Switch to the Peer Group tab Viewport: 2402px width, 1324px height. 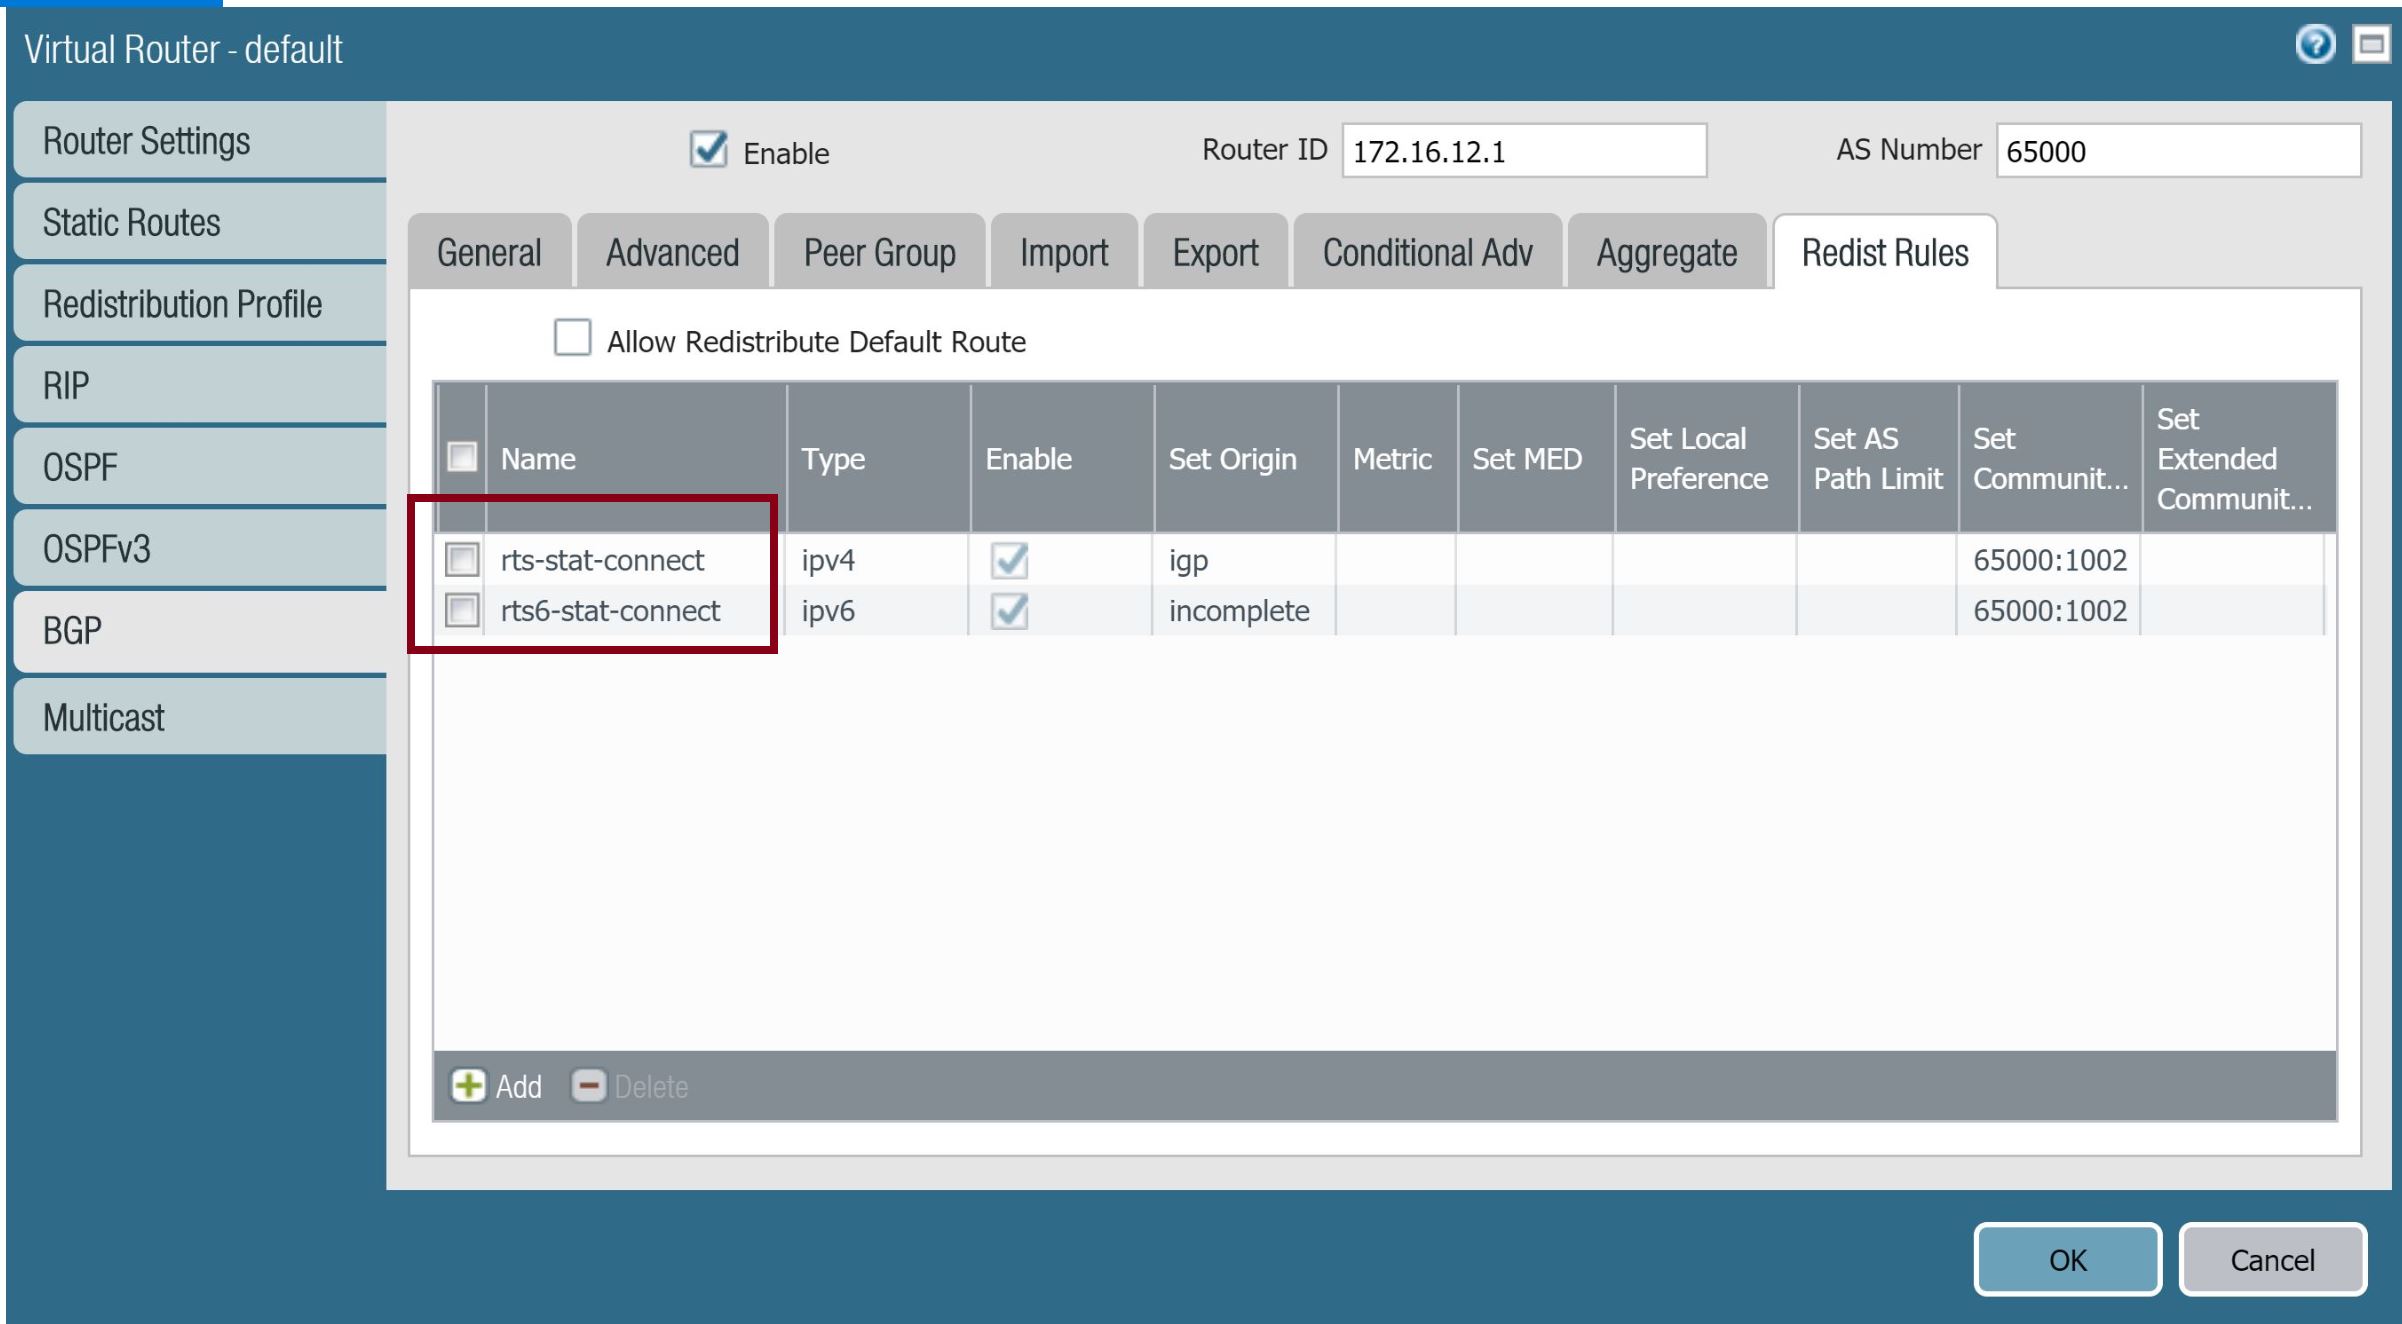[879, 253]
